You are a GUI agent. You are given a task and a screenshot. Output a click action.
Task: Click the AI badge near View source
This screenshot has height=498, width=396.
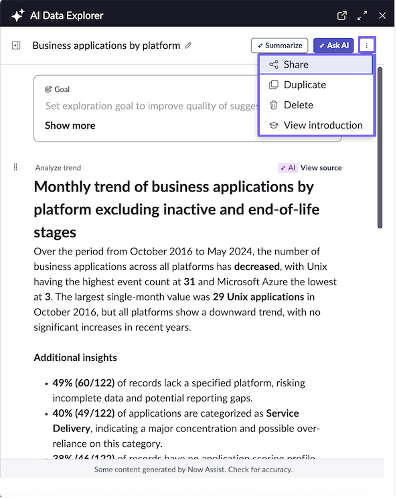pyautogui.click(x=288, y=168)
